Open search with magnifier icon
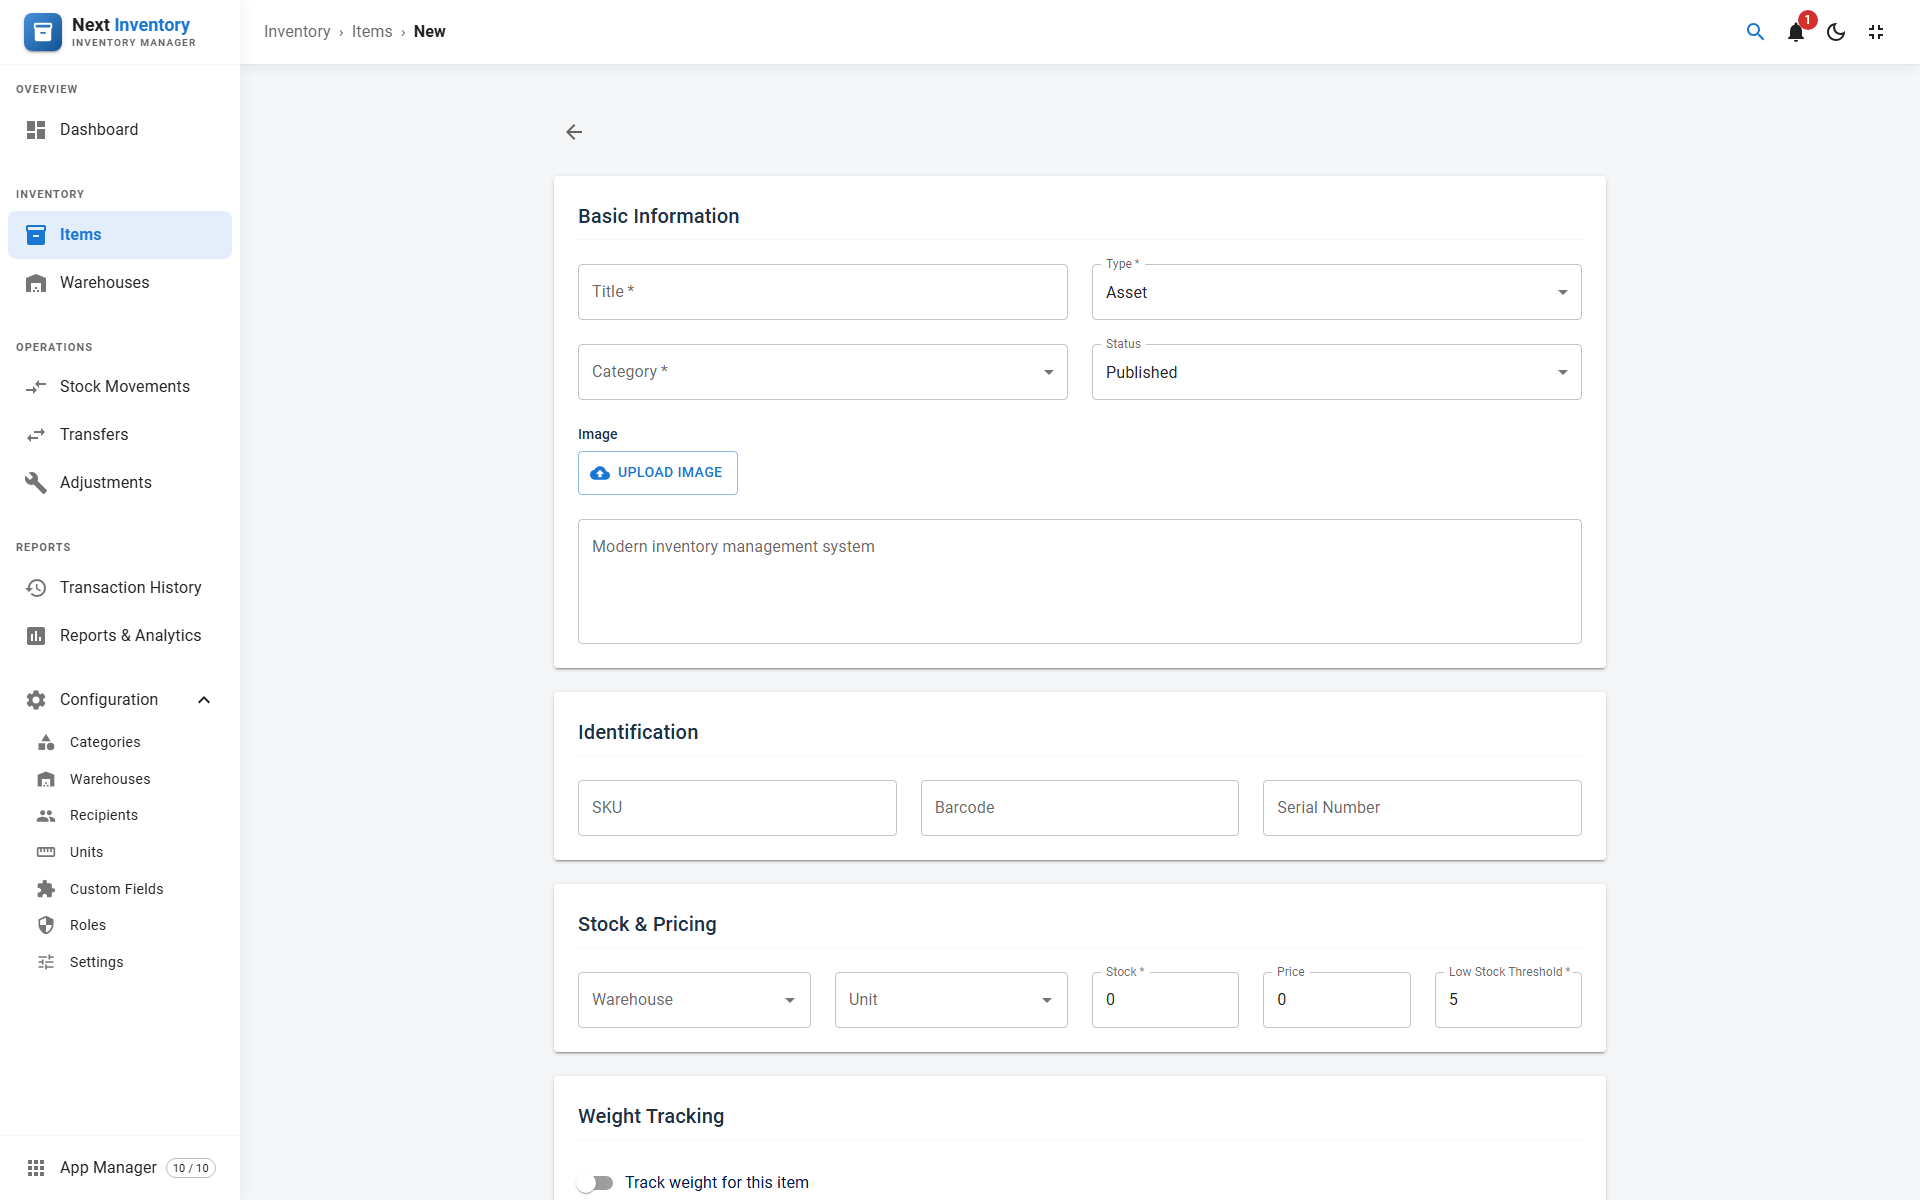The height and width of the screenshot is (1200, 1920). (1755, 32)
